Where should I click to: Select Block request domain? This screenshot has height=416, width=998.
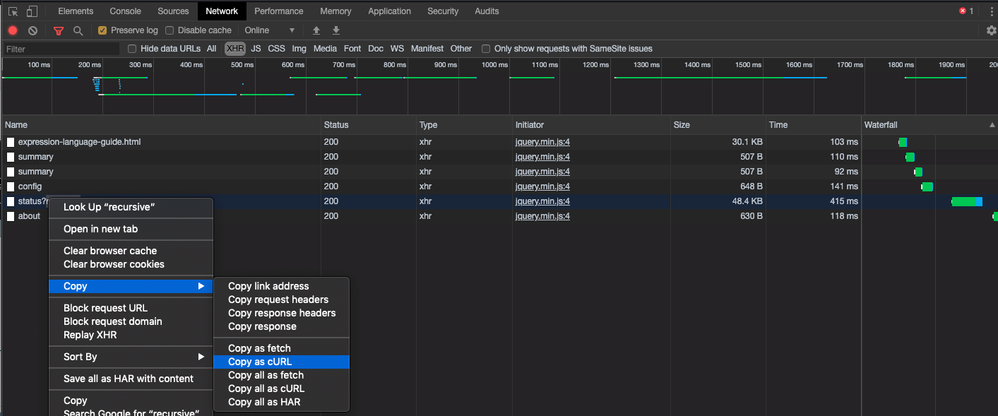tap(130, 322)
